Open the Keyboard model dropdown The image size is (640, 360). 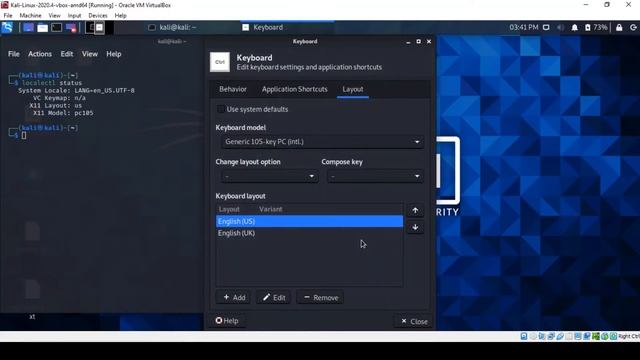pyautogui.click(x=322, y=142)
